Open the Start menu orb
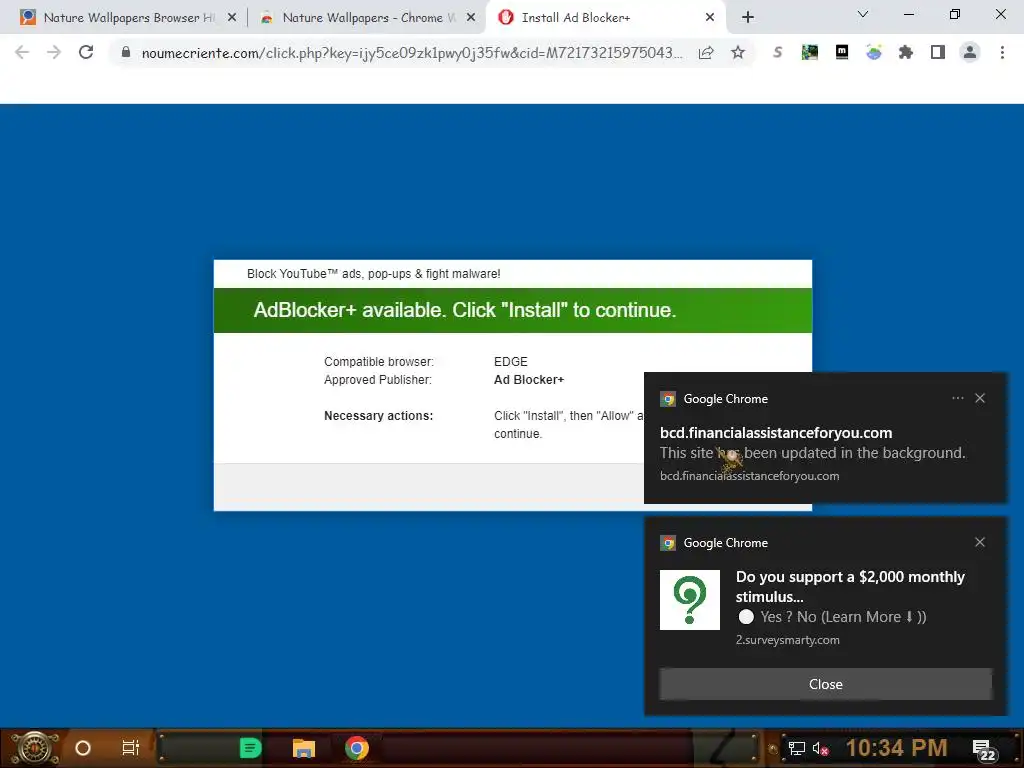This screenshot has height=768, width=1024. coord(35,748)
